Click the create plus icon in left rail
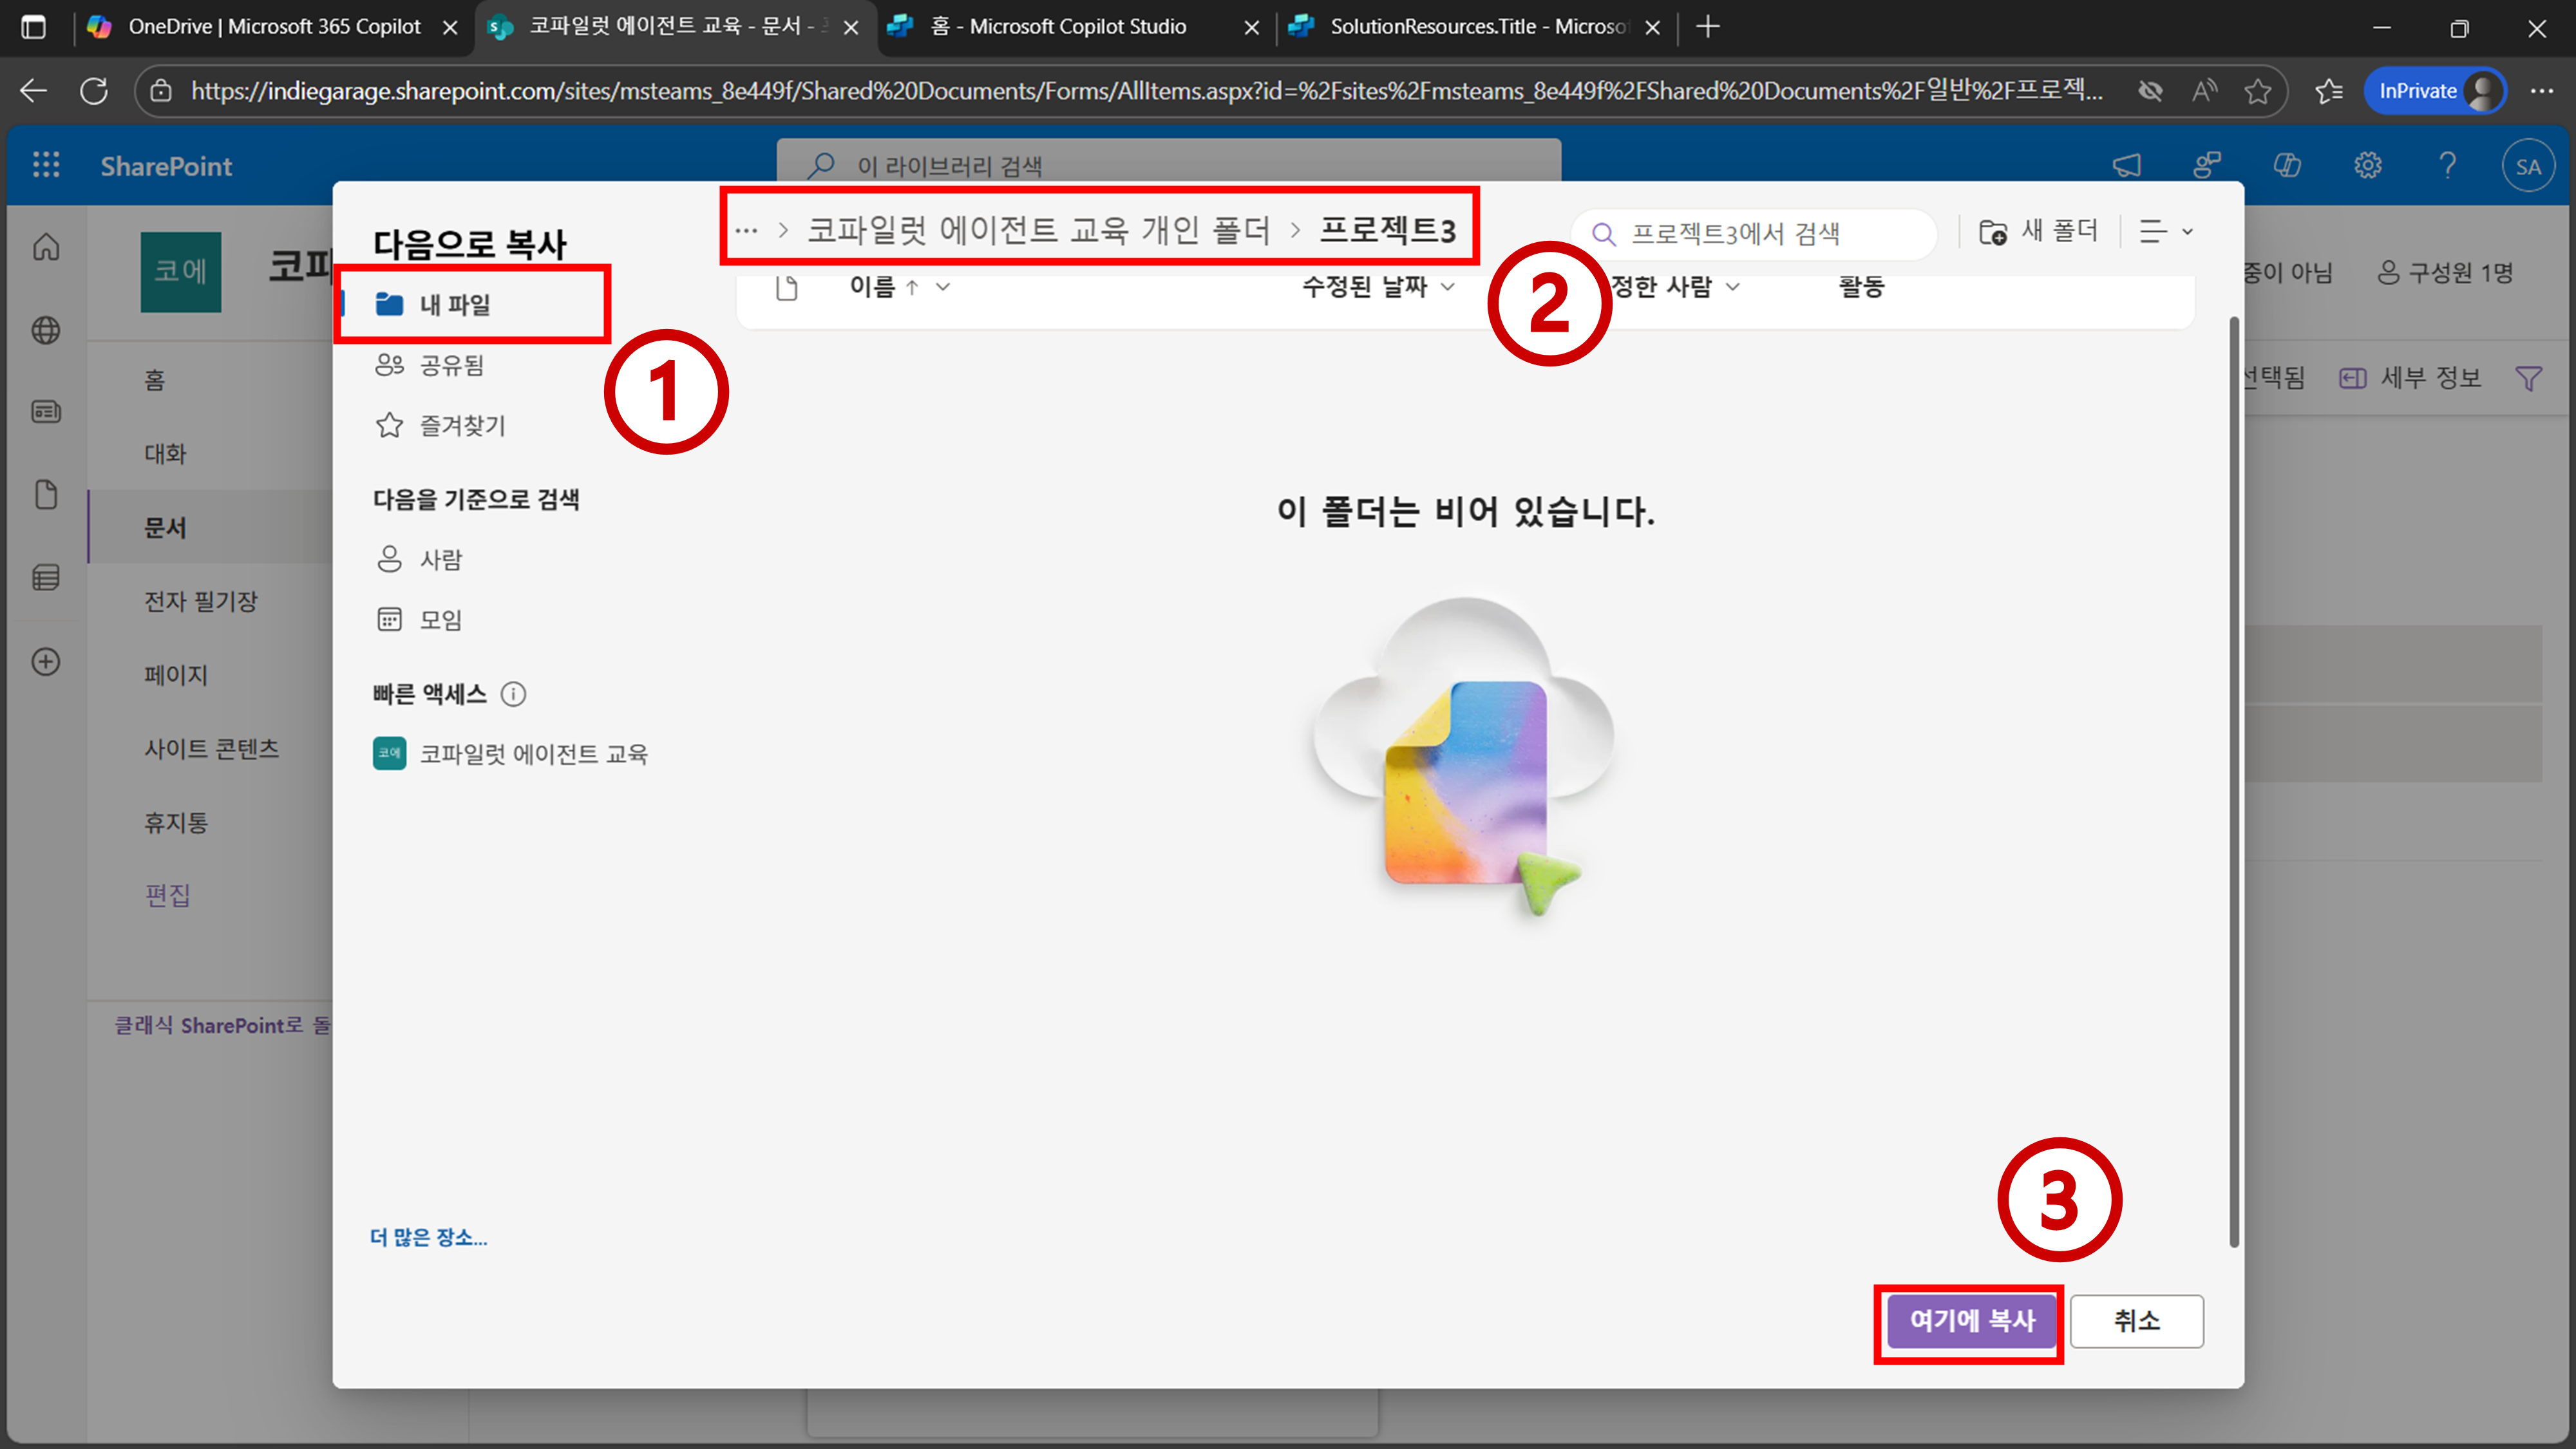The image size is (2576, 1449). tap(46, 661)
